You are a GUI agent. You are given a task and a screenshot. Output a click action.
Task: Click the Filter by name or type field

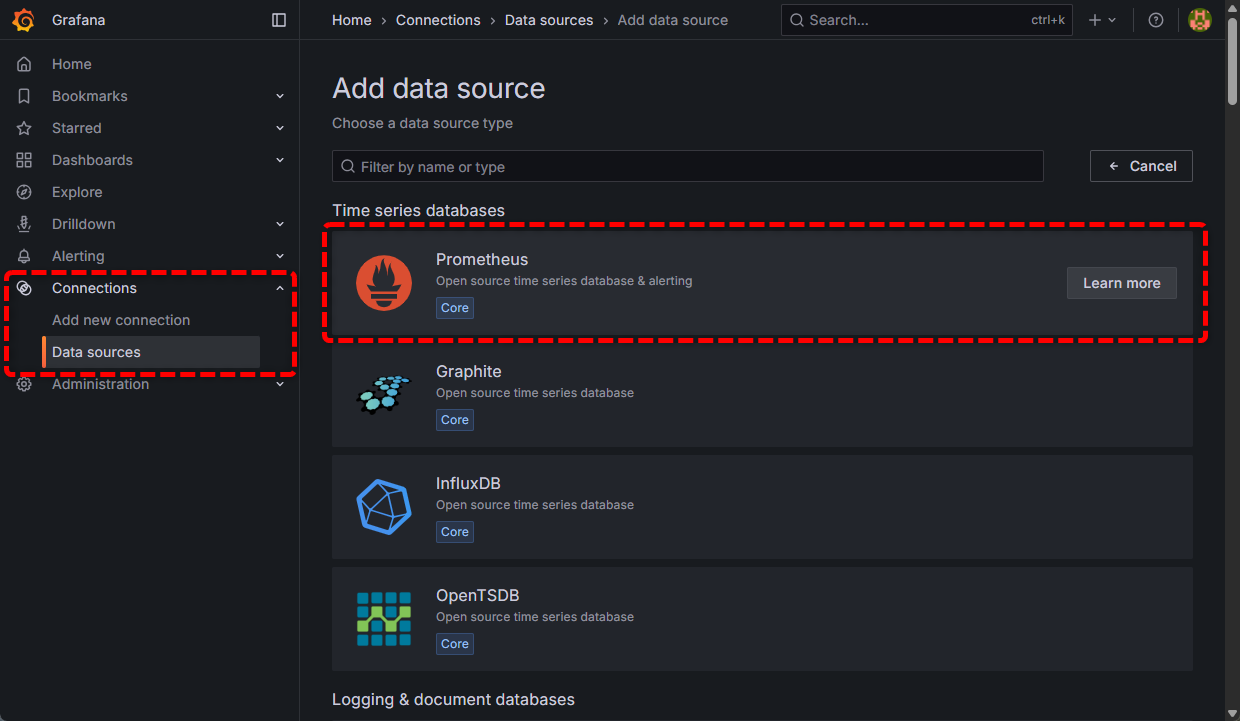688,166
